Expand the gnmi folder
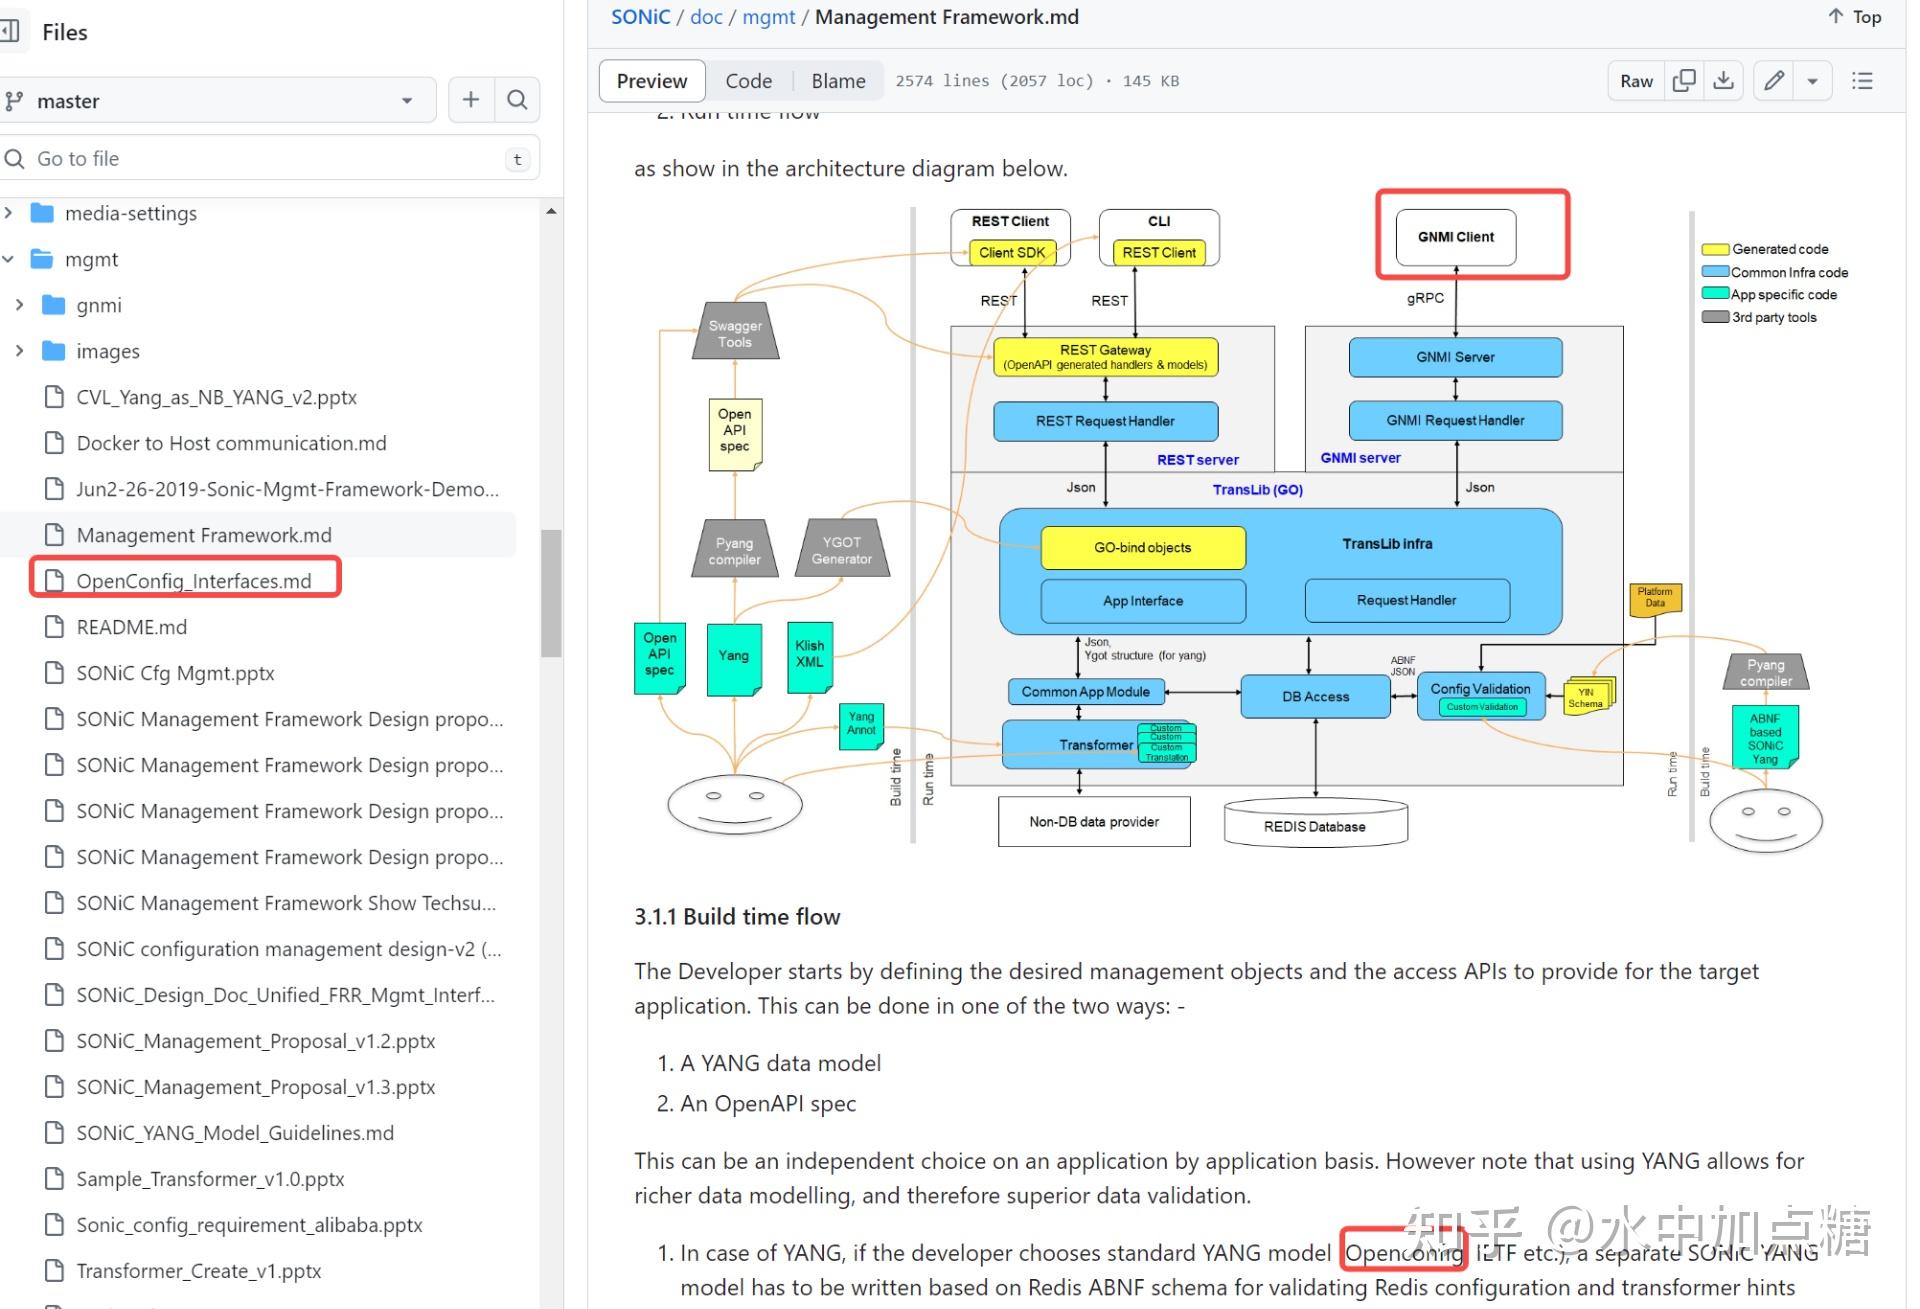Image resolution: width=1920 pixels, height=1309 pixels. pyautogui.click(x=19, y=305)
